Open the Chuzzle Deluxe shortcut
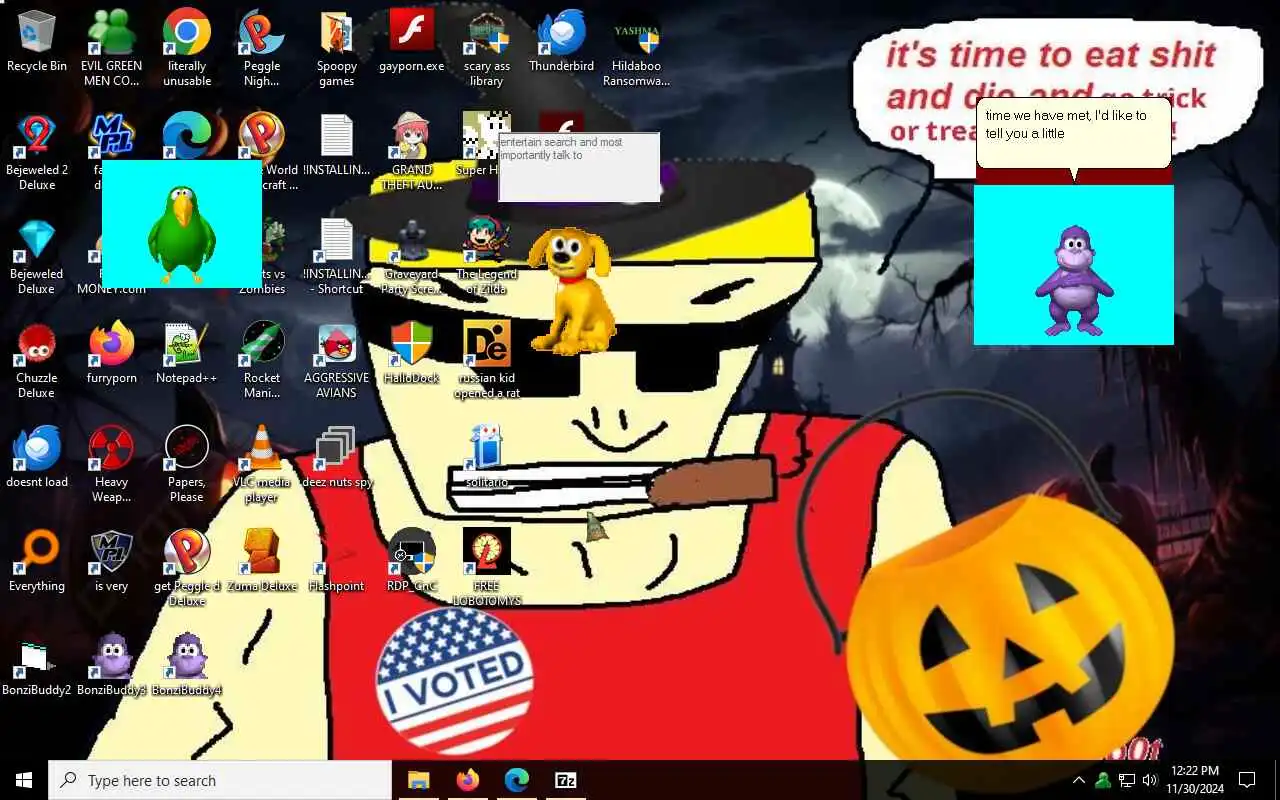The width and height of the screenshot is (1280, 800). tap(37, 360)
